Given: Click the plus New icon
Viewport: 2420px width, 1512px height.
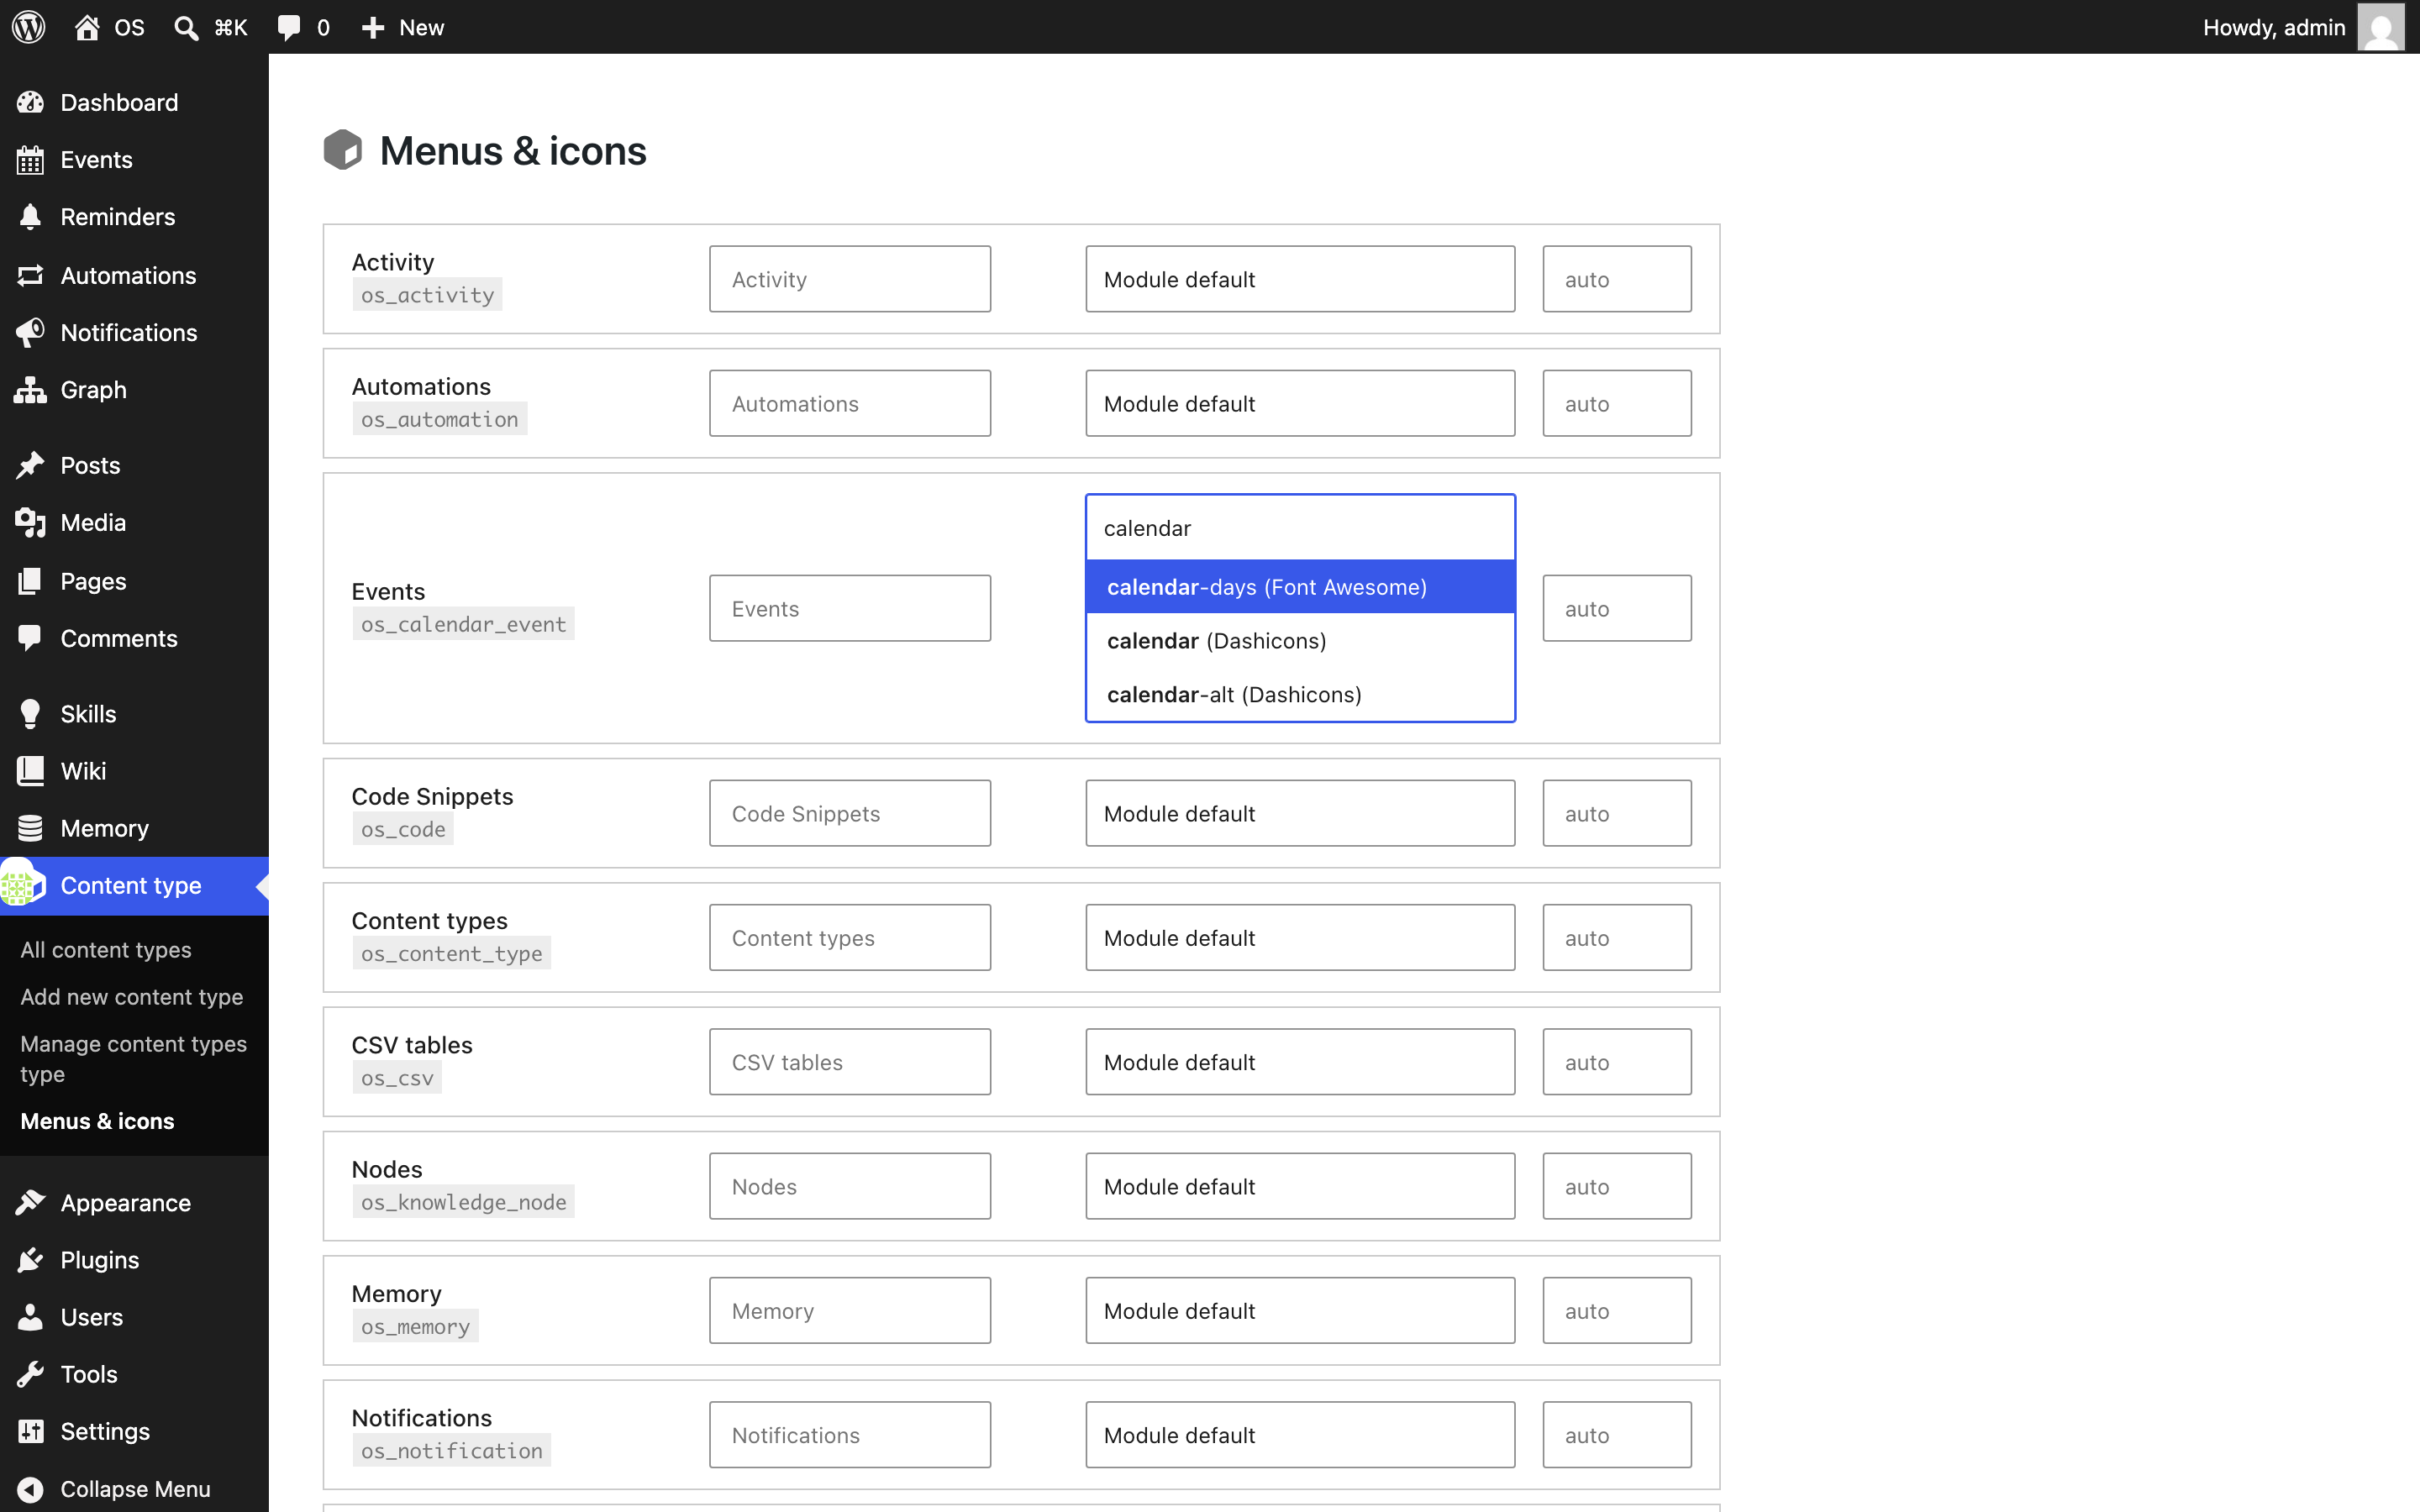Looking at the screenshot, I should tap(373, 27).
